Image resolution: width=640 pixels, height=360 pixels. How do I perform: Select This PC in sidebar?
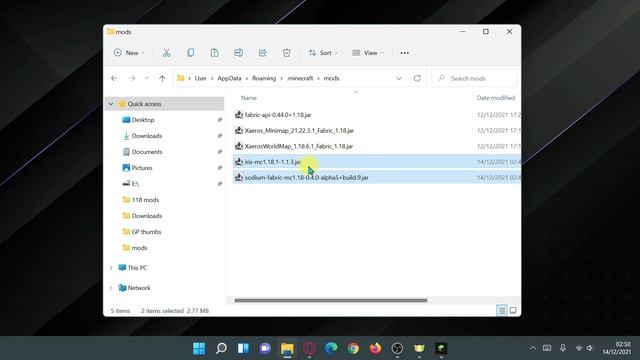137,268
